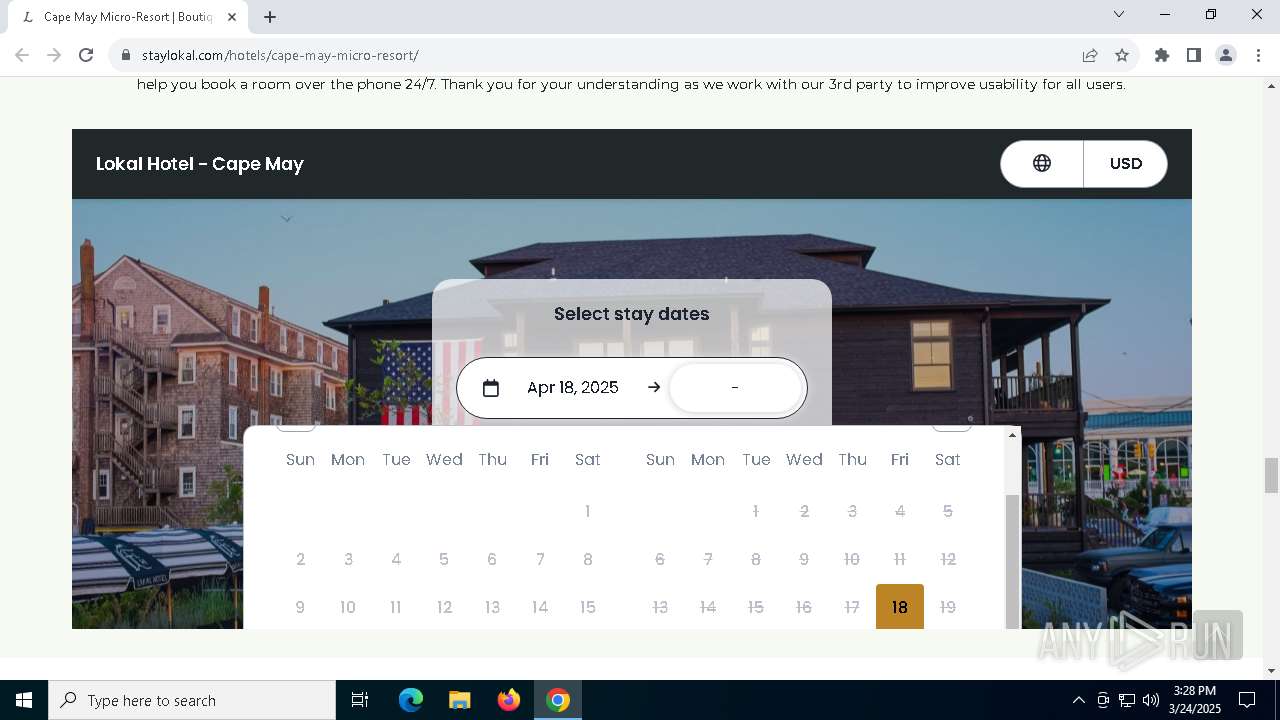Bookmark this page with star icon

1122,55
